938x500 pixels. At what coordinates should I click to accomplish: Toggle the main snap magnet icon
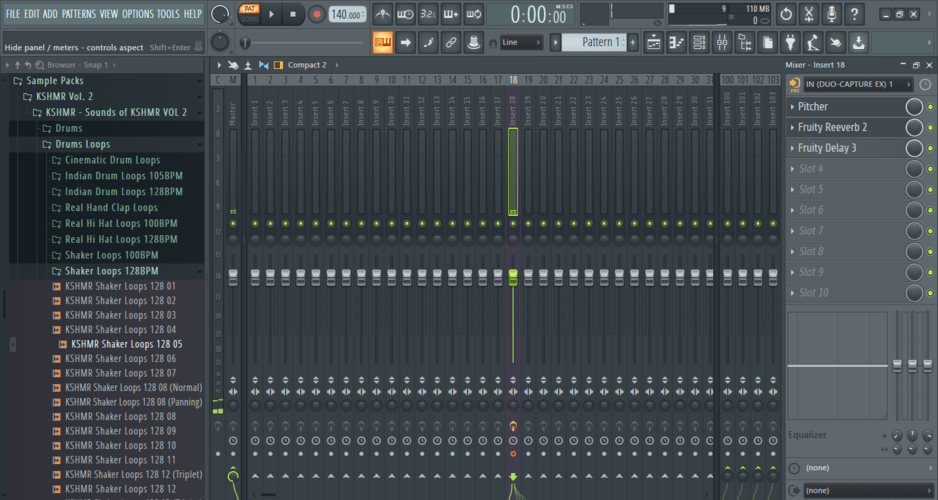pyautogui.click(x=493, y=43)
